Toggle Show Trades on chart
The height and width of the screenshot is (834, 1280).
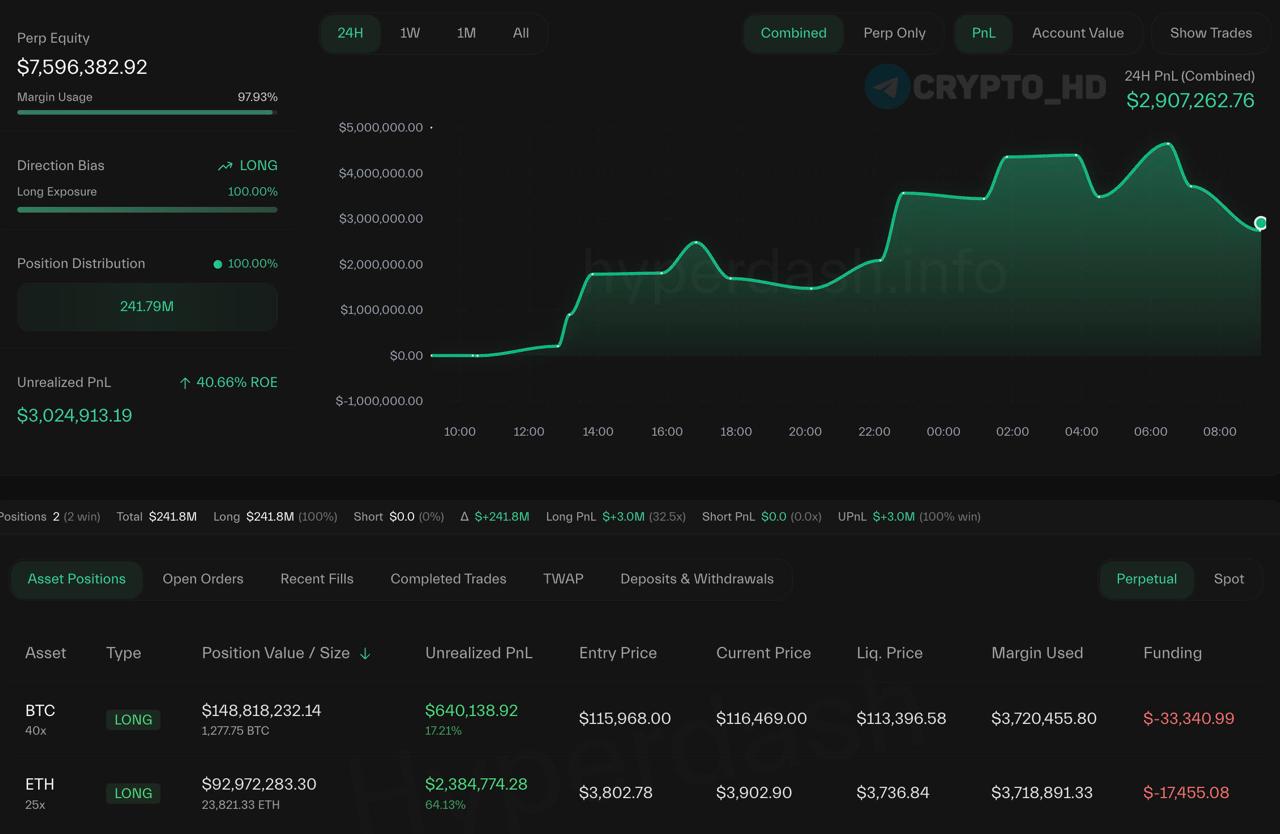click(1211, 33)
